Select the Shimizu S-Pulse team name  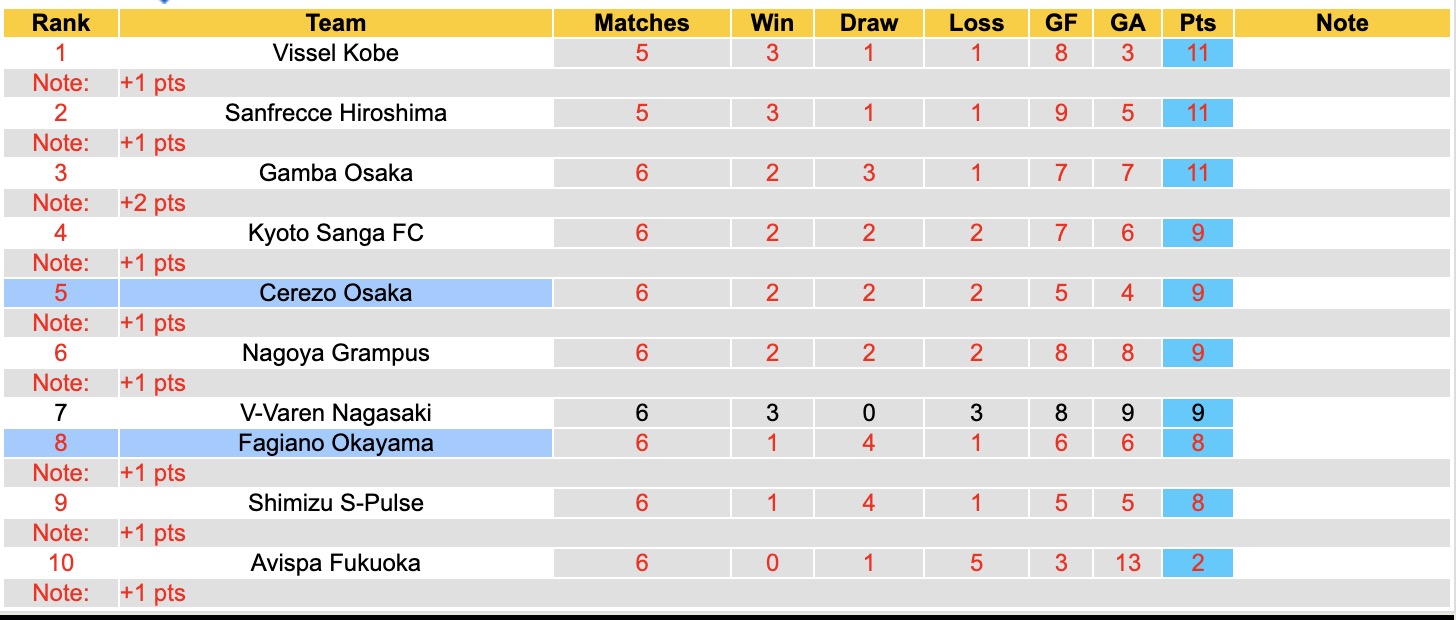coord(335,503)
